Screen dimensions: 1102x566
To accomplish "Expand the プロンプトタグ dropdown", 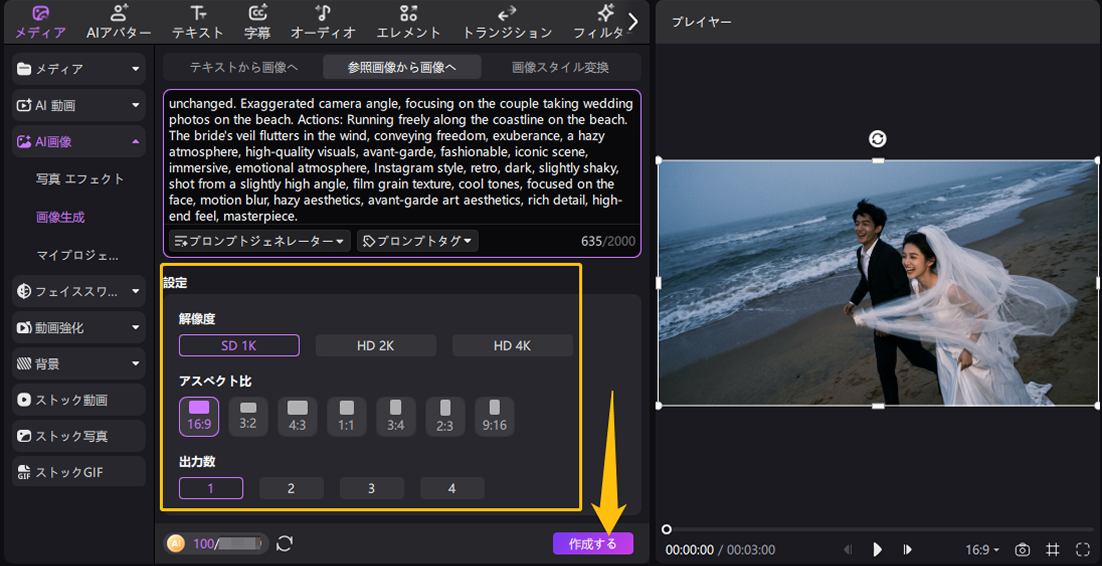I will (417, 241).
